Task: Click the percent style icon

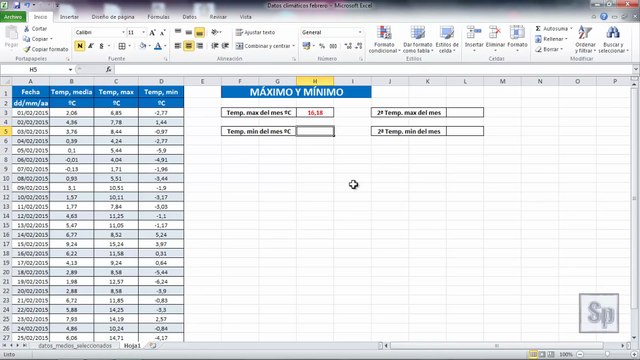Action: coord(322,46)
